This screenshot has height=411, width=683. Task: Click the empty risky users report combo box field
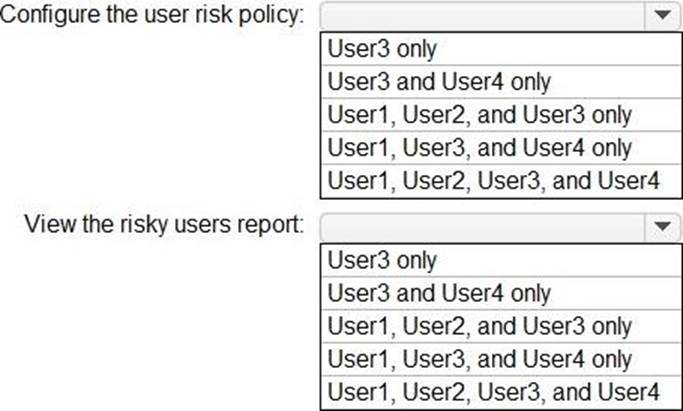click(x=480, y=227)
